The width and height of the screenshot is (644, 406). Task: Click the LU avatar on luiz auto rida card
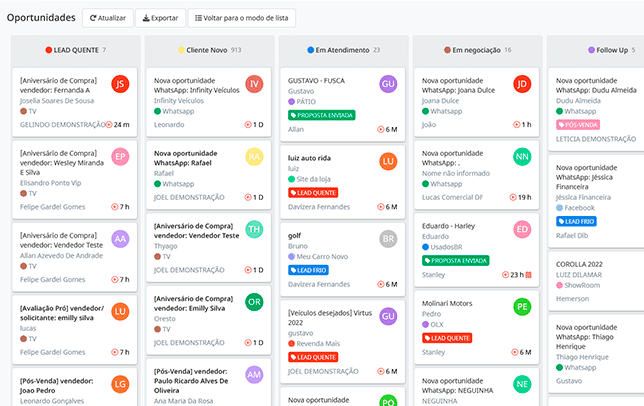388,162
